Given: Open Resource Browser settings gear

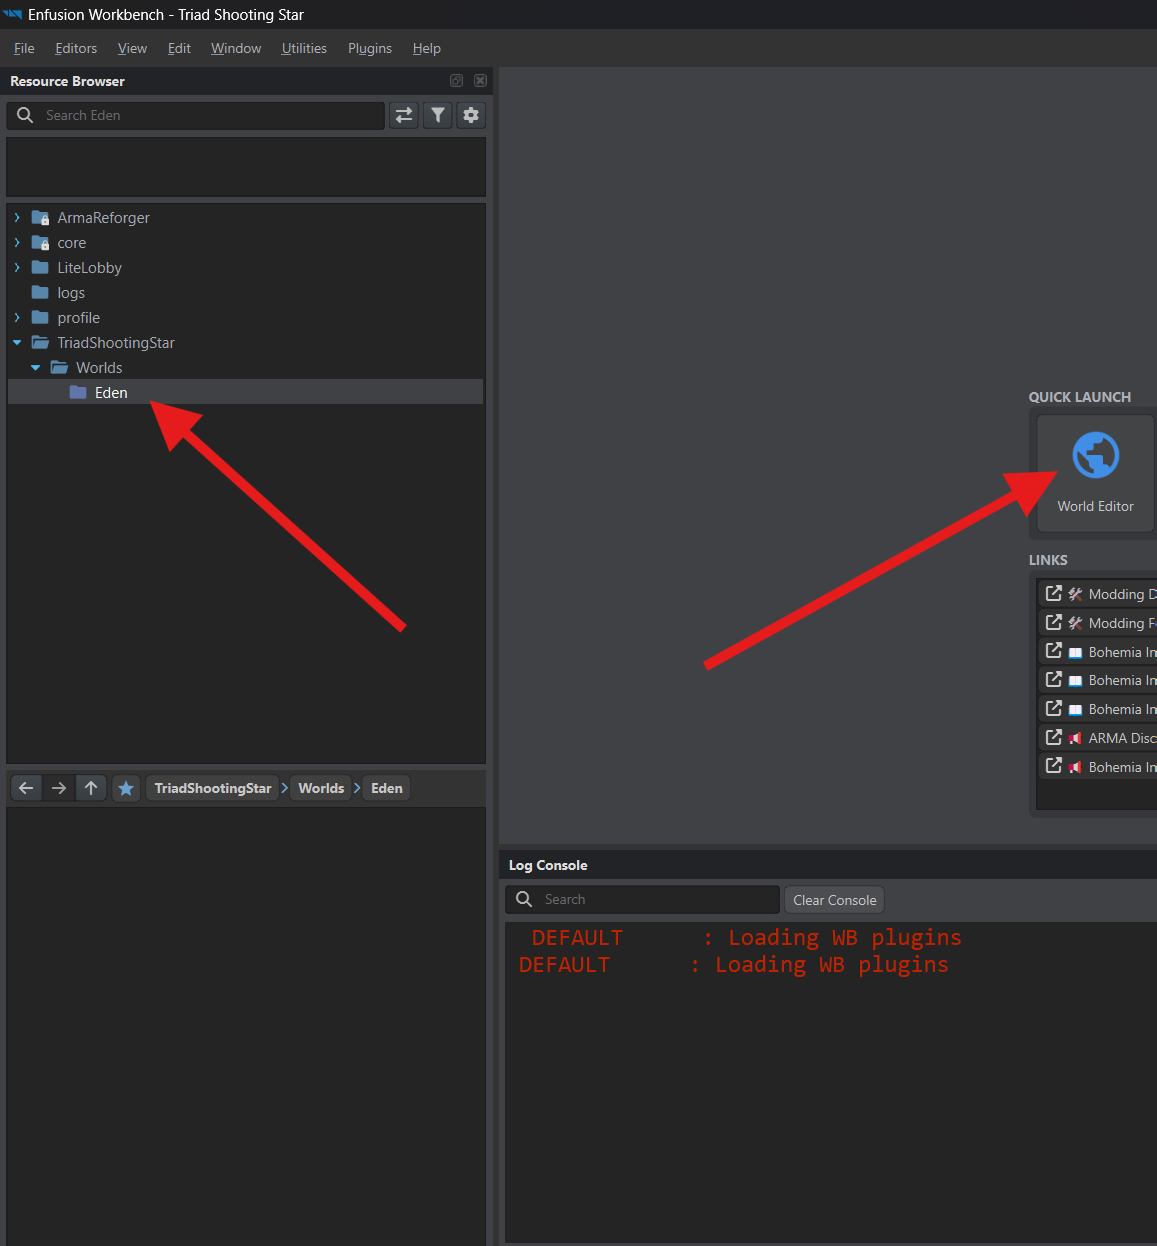Looking at the screenshot, I should 471,115.
